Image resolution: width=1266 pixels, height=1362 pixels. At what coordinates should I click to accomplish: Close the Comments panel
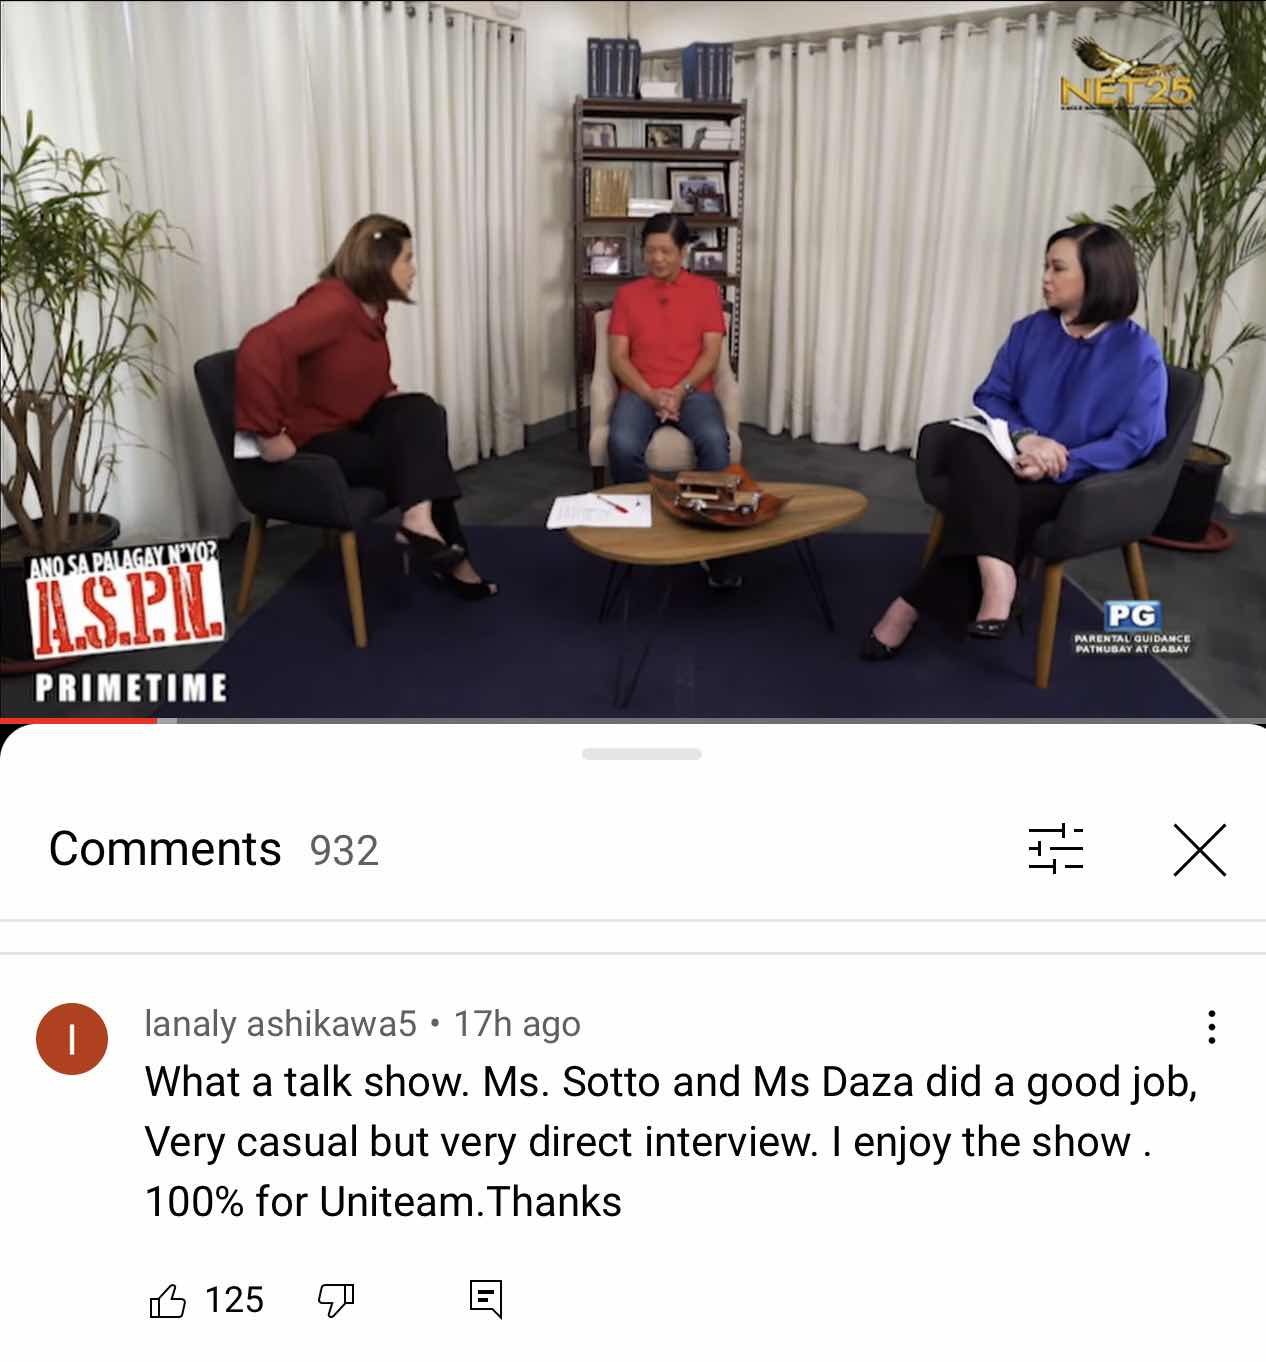point(1199,850)
